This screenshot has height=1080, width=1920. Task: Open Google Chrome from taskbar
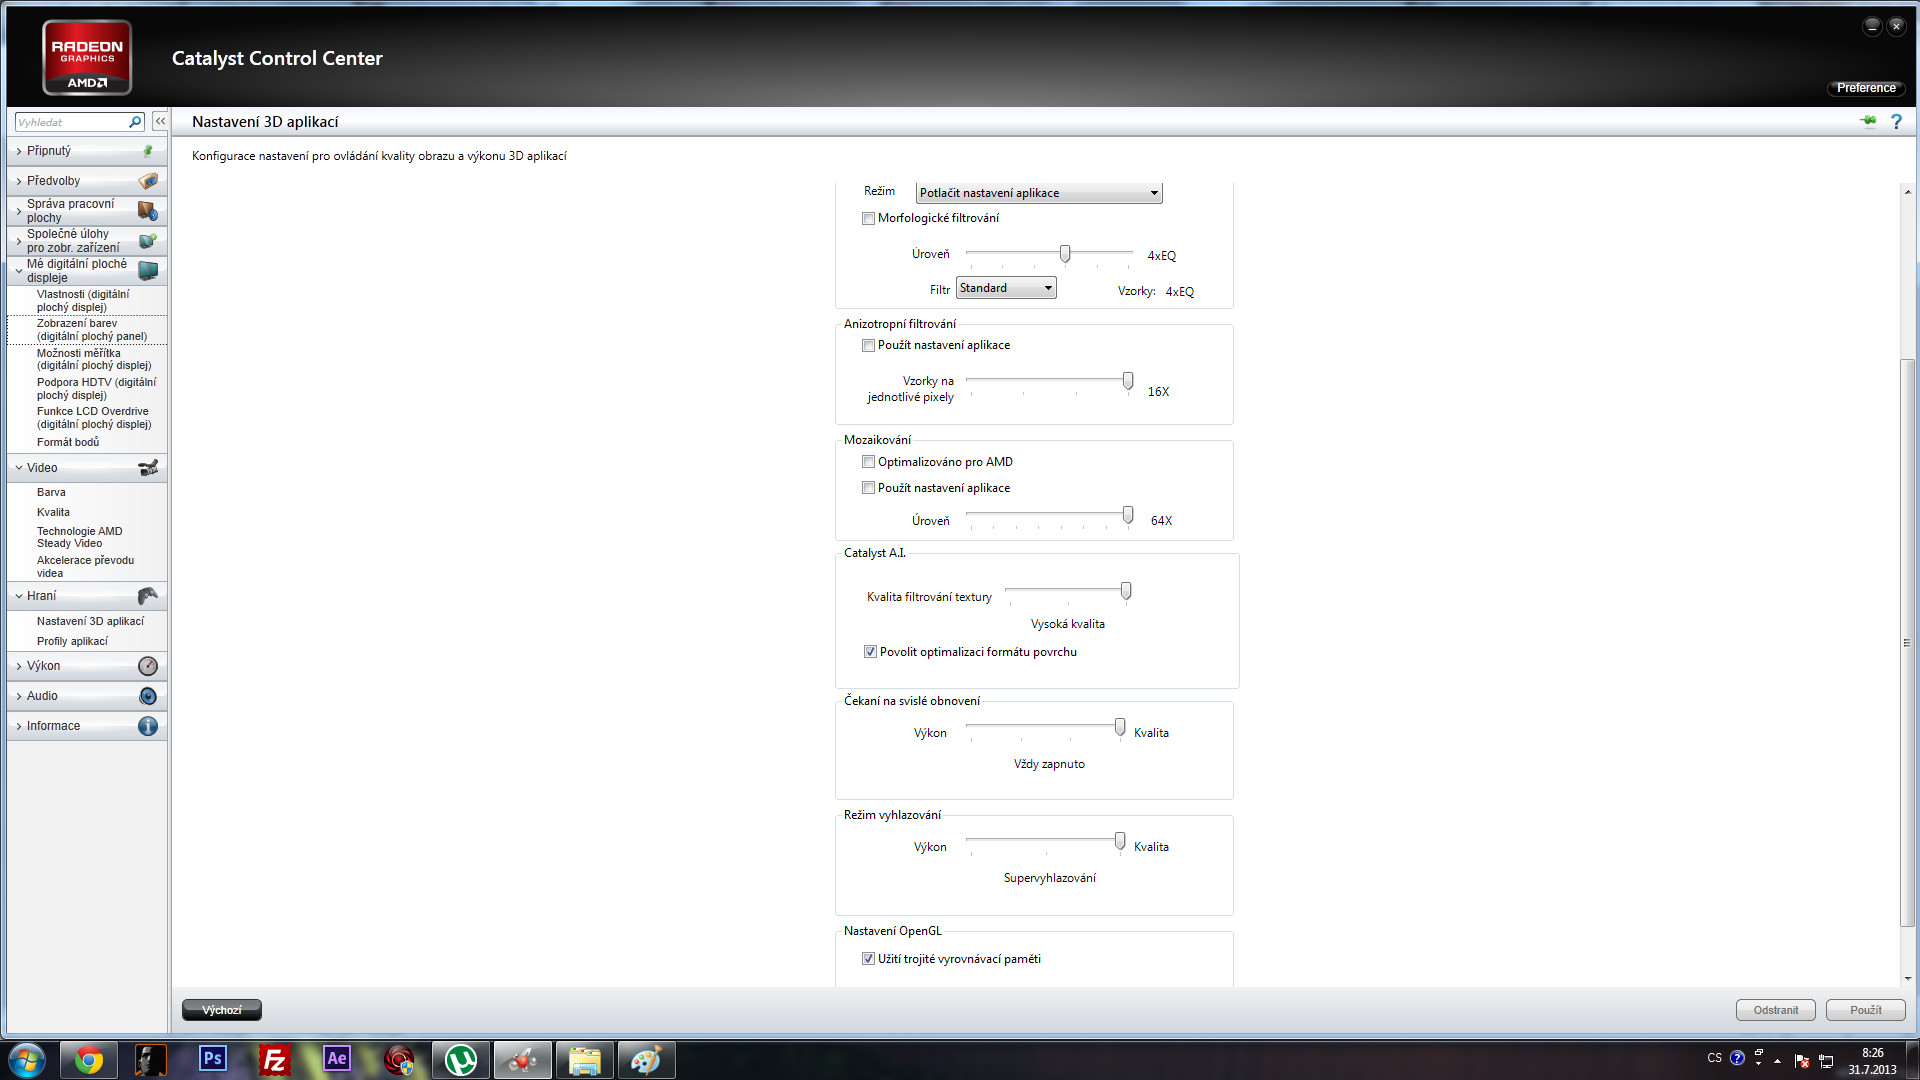coord(89,1060)
